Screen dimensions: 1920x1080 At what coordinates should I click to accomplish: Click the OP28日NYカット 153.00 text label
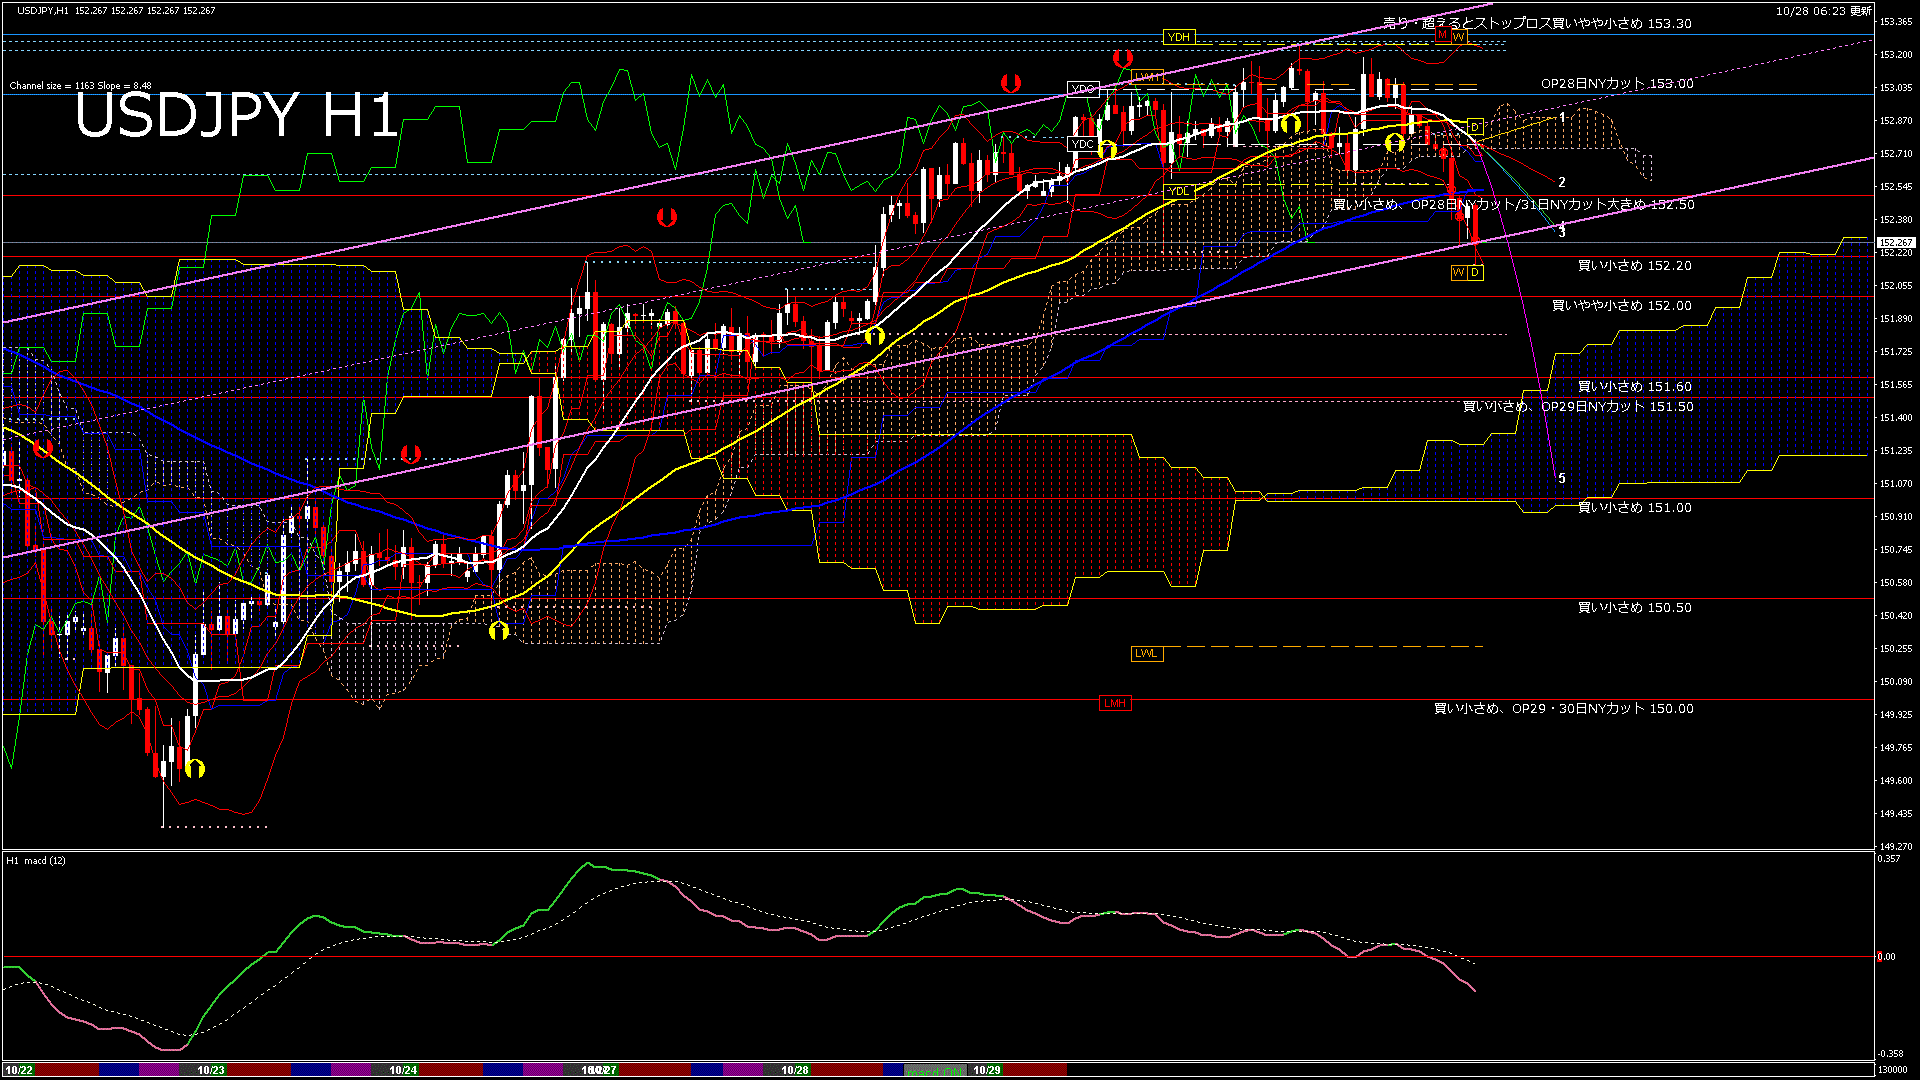point(1617,84)
